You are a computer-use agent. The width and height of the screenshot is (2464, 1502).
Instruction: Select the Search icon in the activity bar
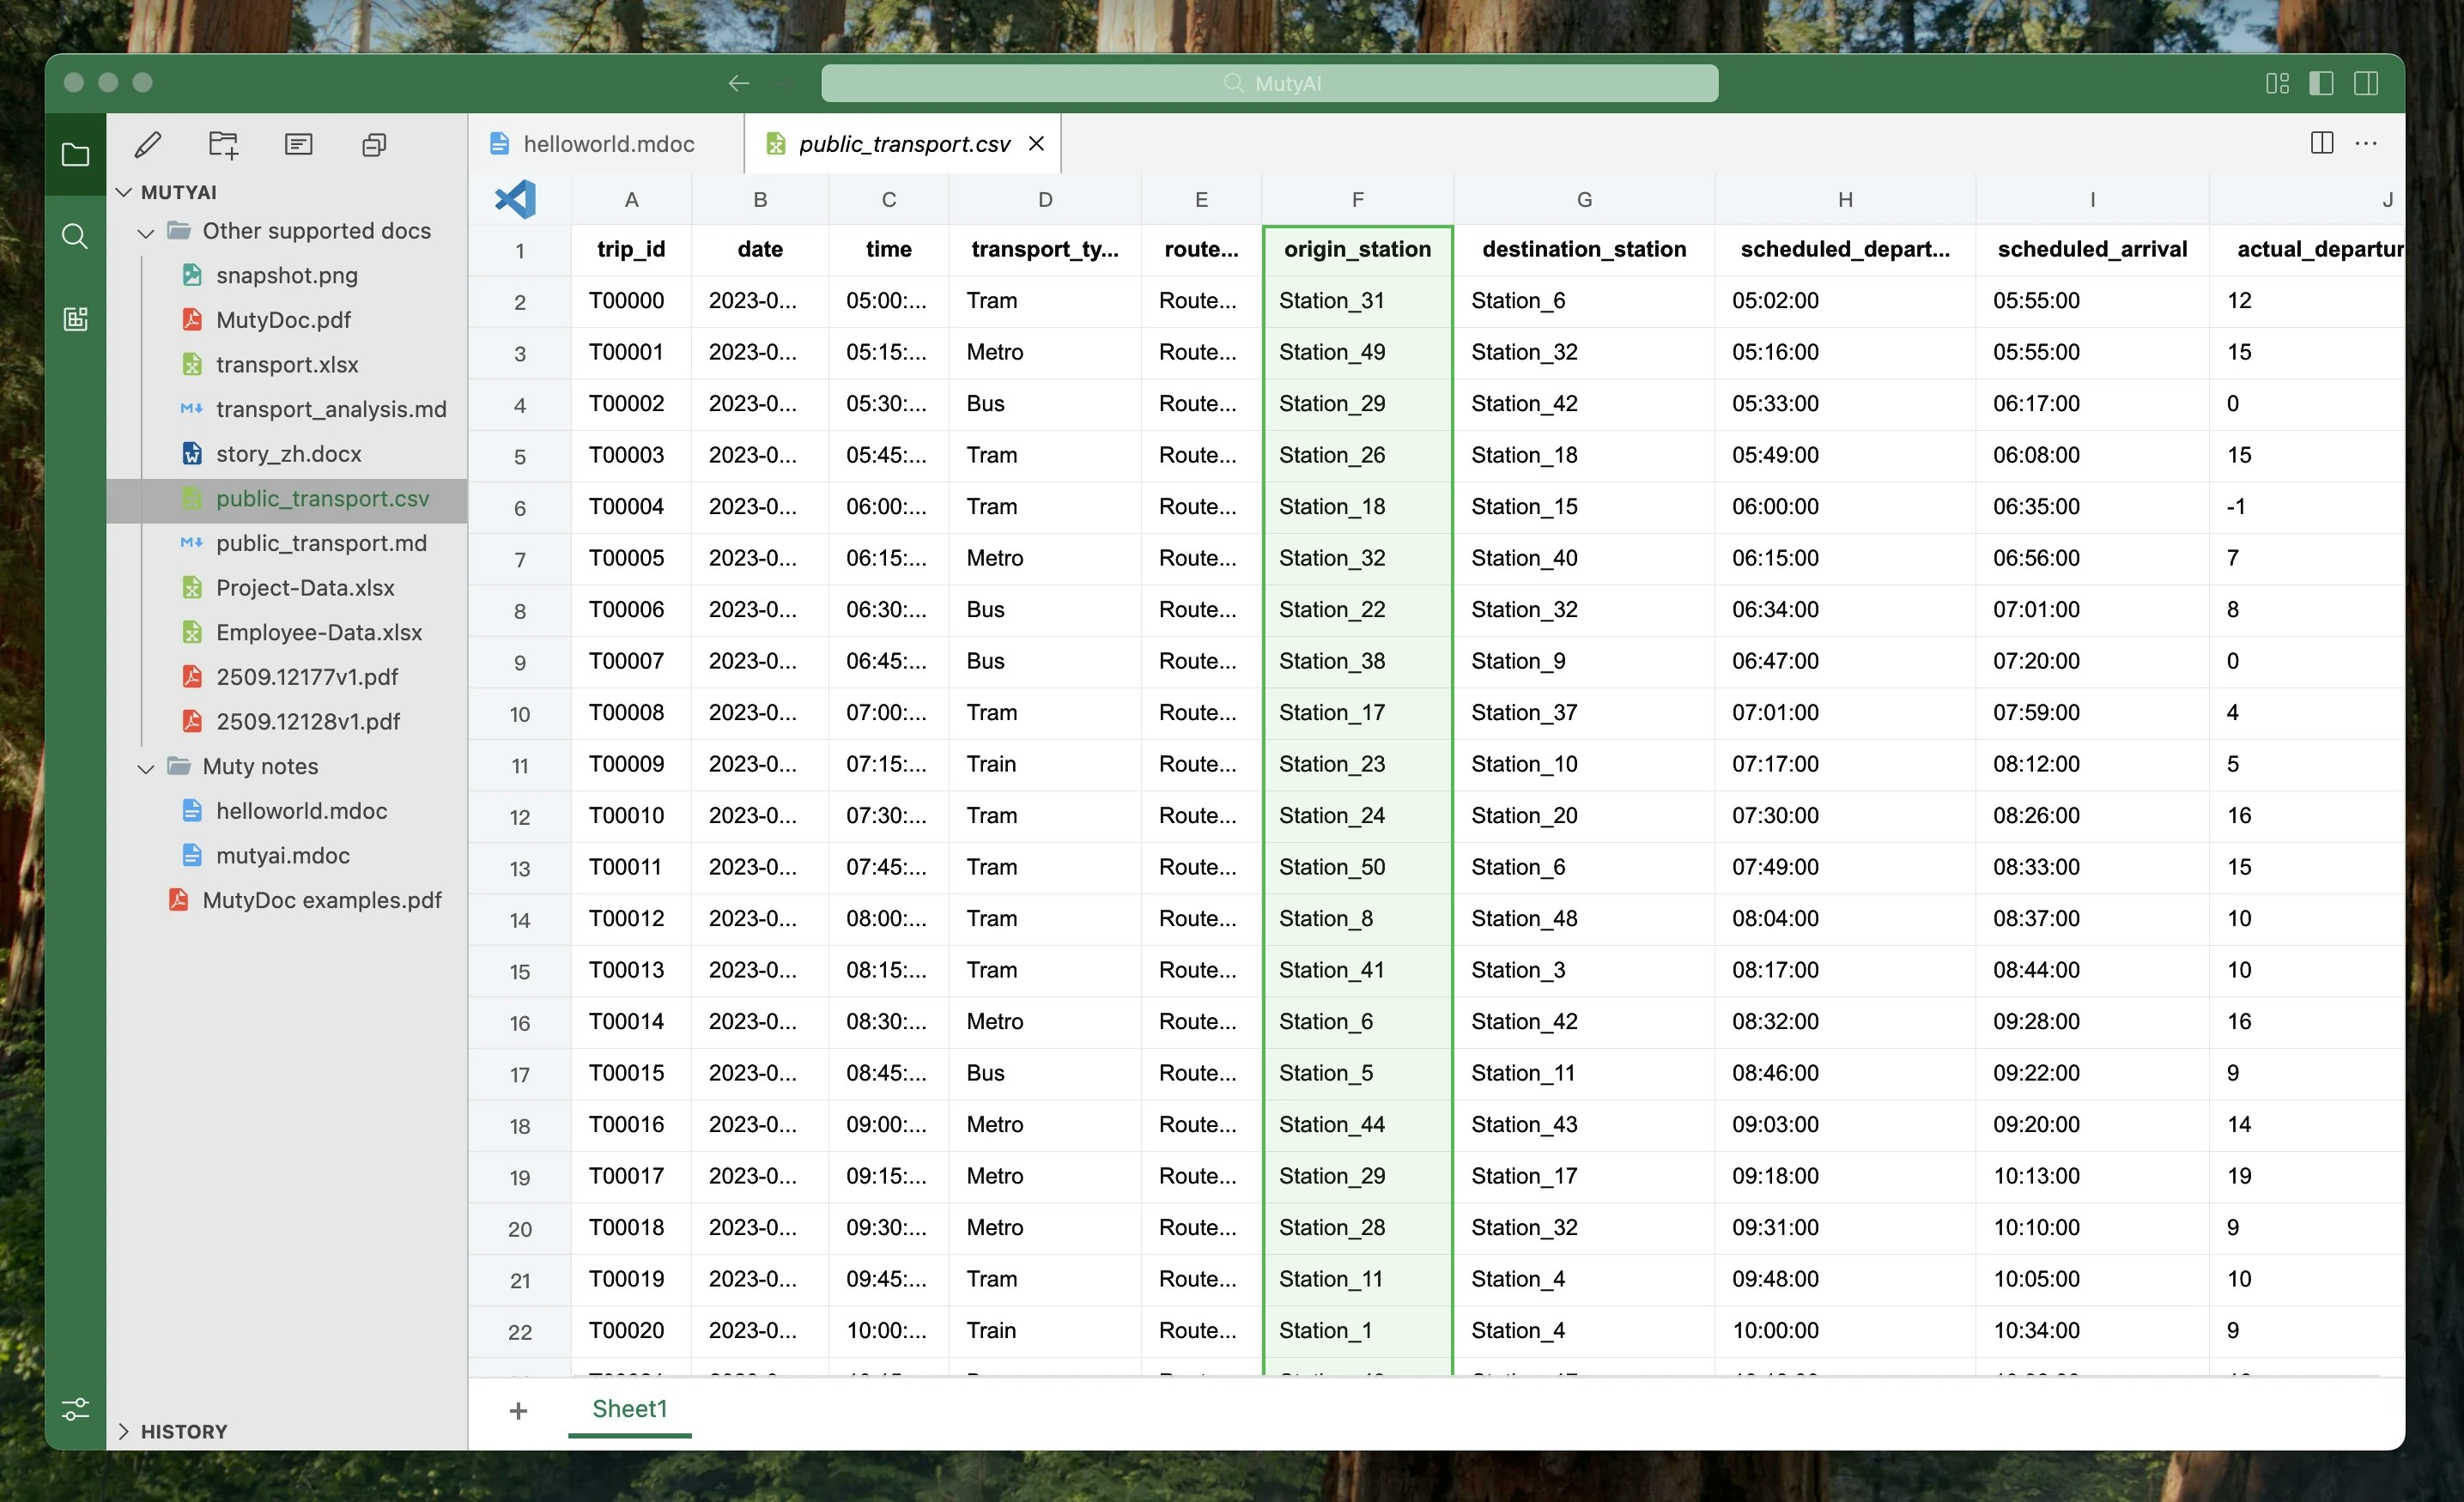click(76, 236)
